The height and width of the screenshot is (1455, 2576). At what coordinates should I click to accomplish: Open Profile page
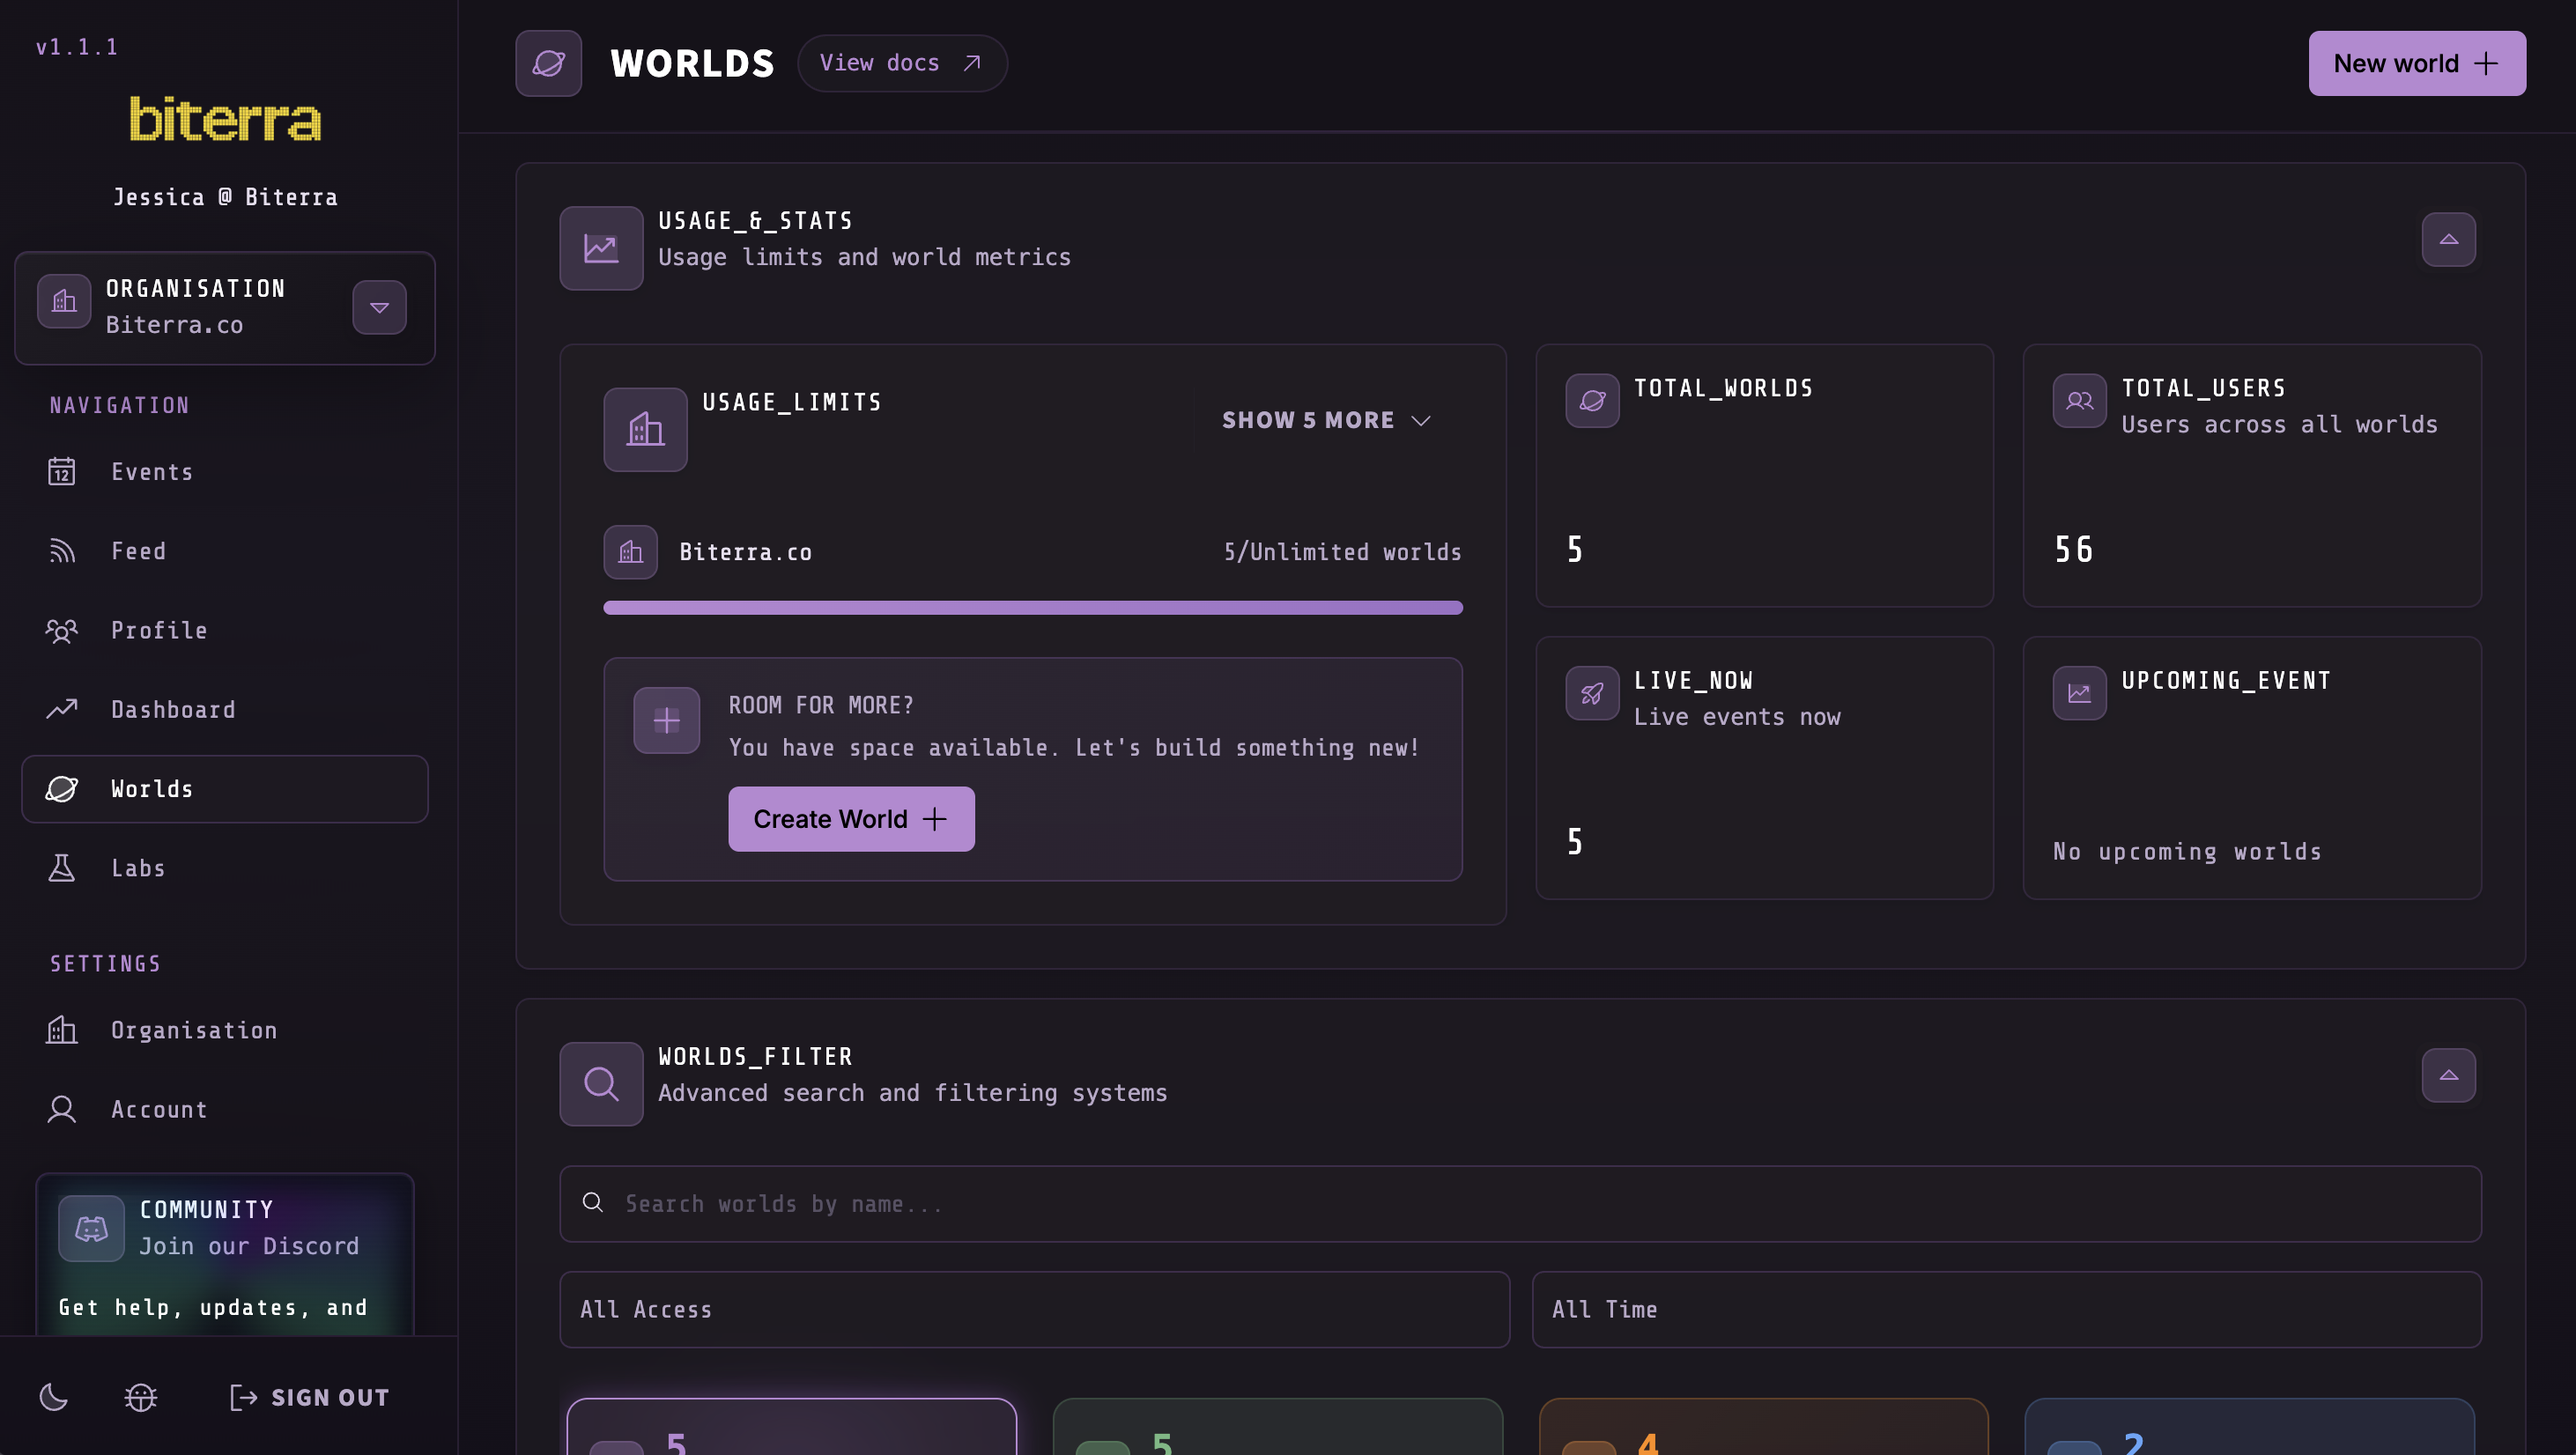tap(225, 630)
